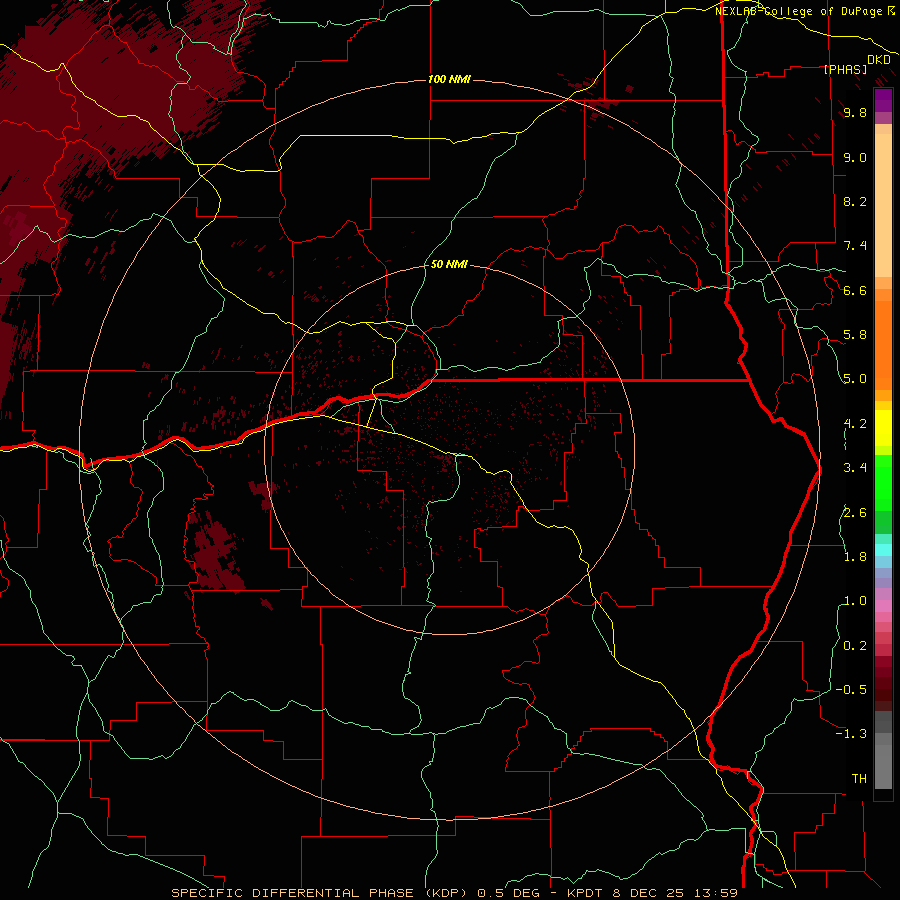Click the -1.3 scale value

click(851, 734)
